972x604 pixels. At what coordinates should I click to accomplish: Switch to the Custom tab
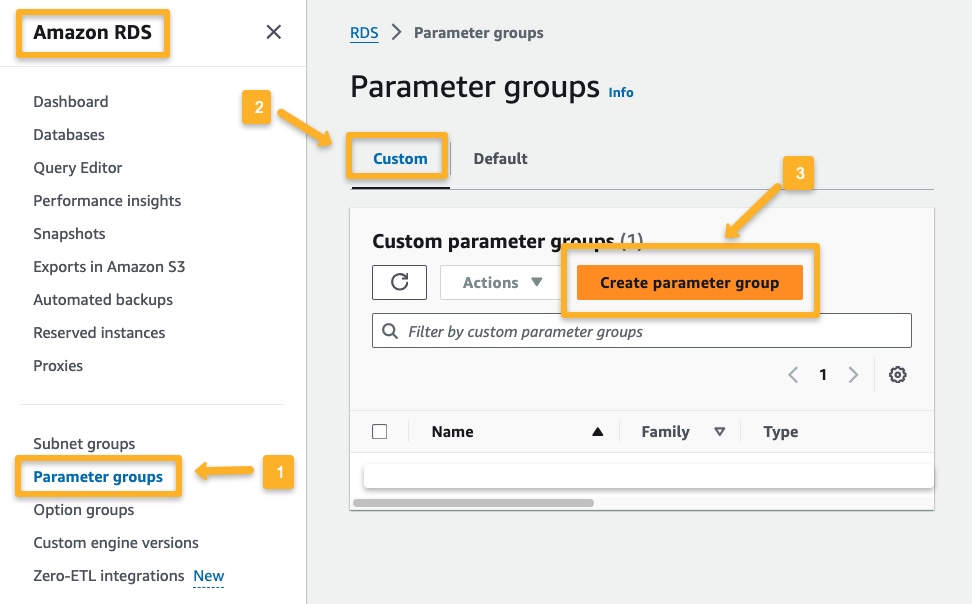coord(400,159)
